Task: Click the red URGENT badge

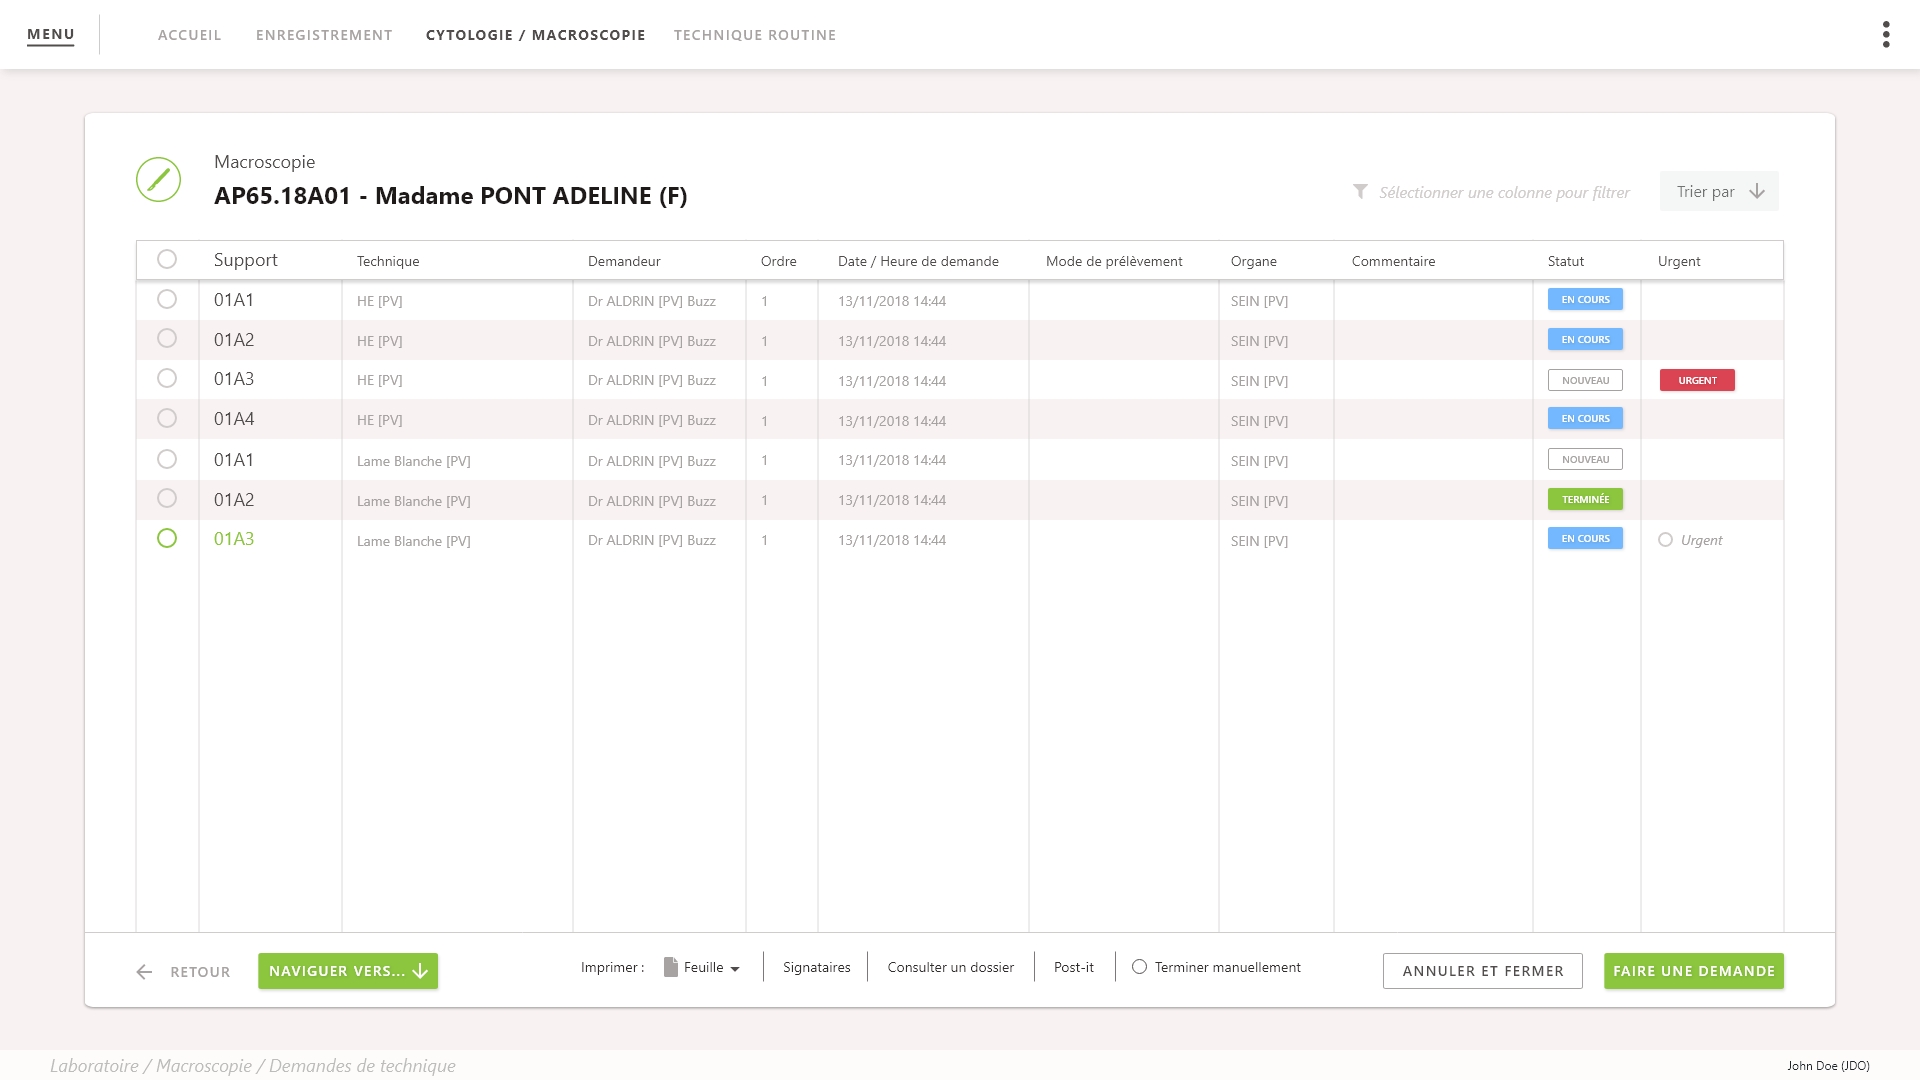Action: (1697, 380)
